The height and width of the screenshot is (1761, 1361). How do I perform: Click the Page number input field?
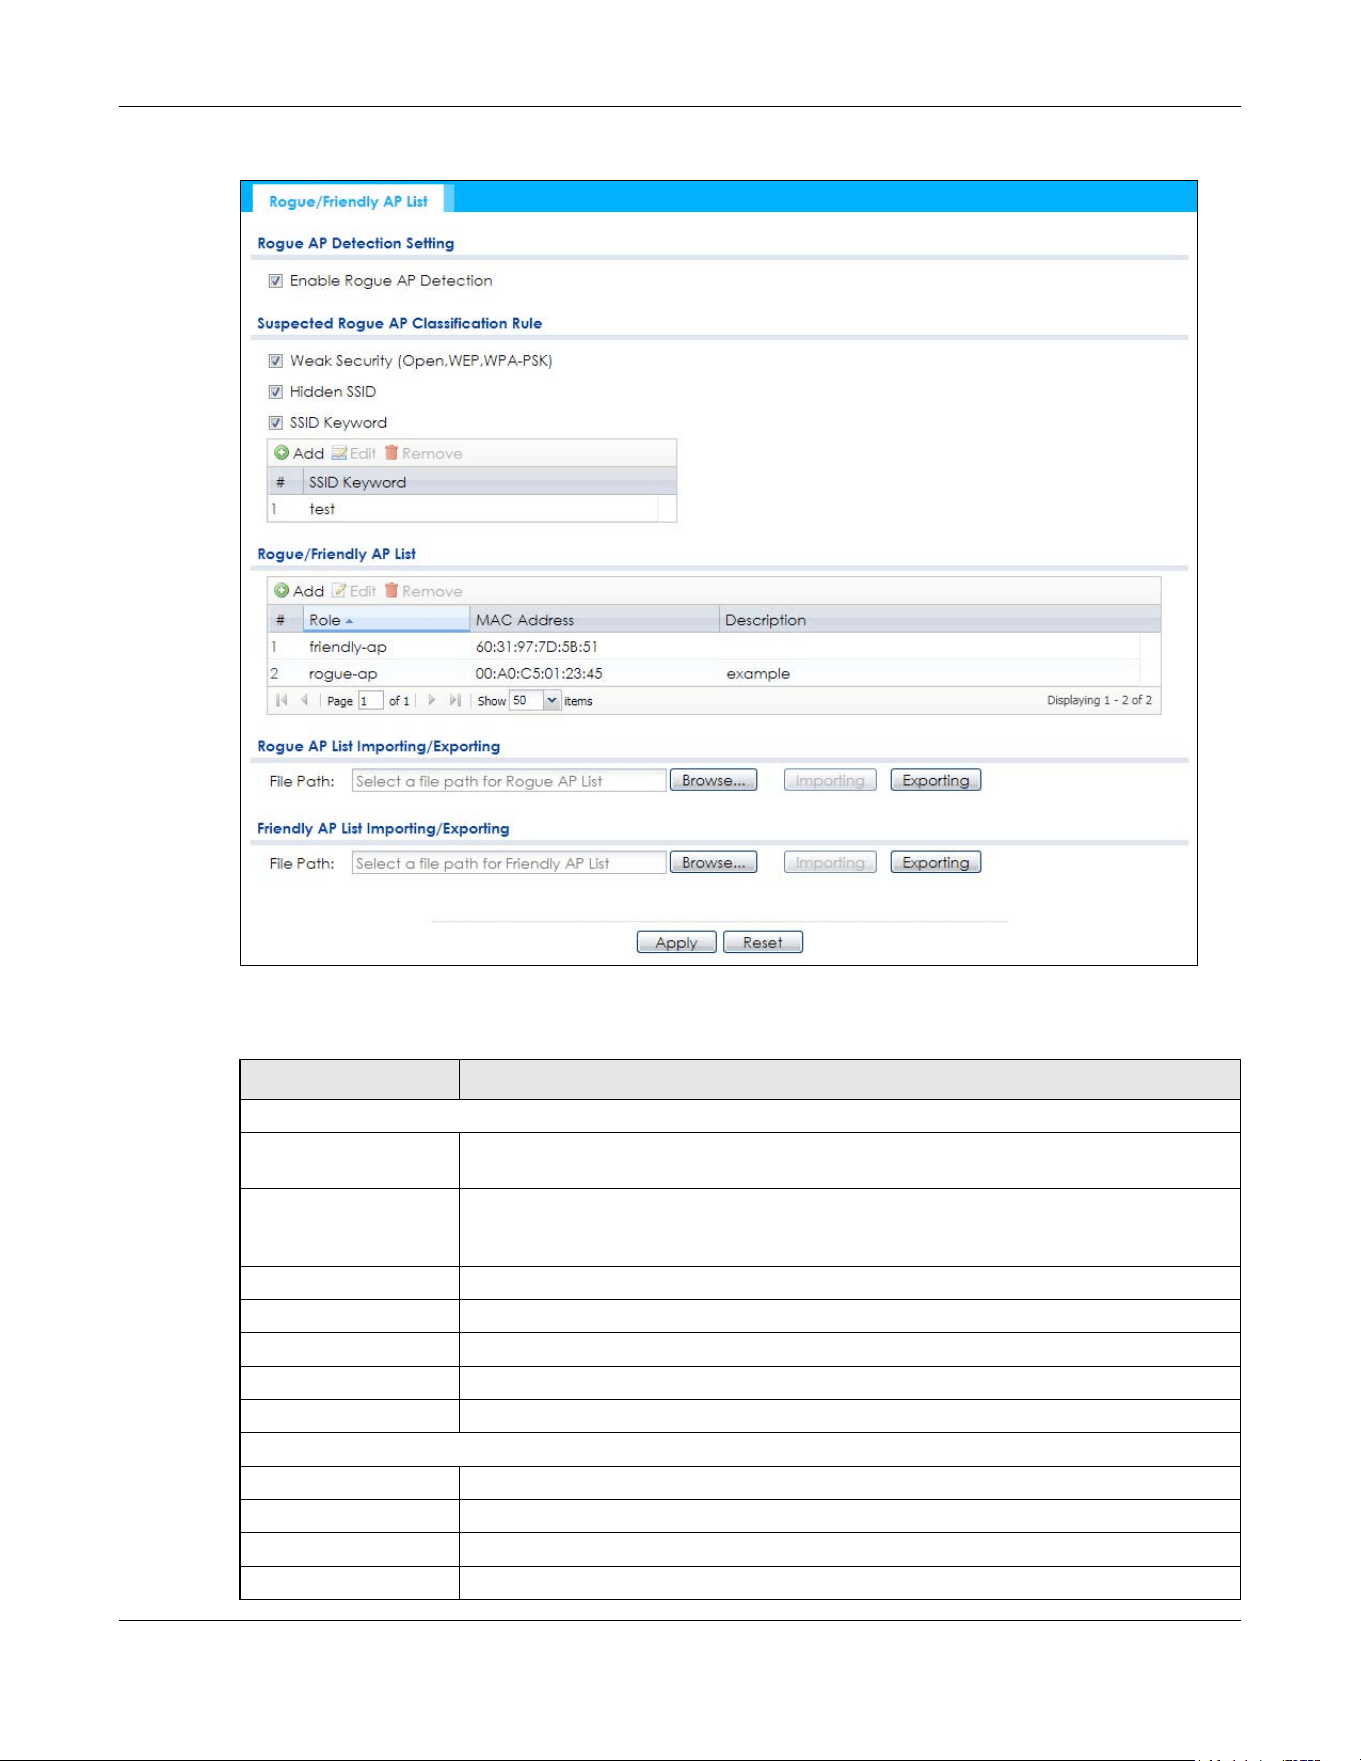point(370,701)
